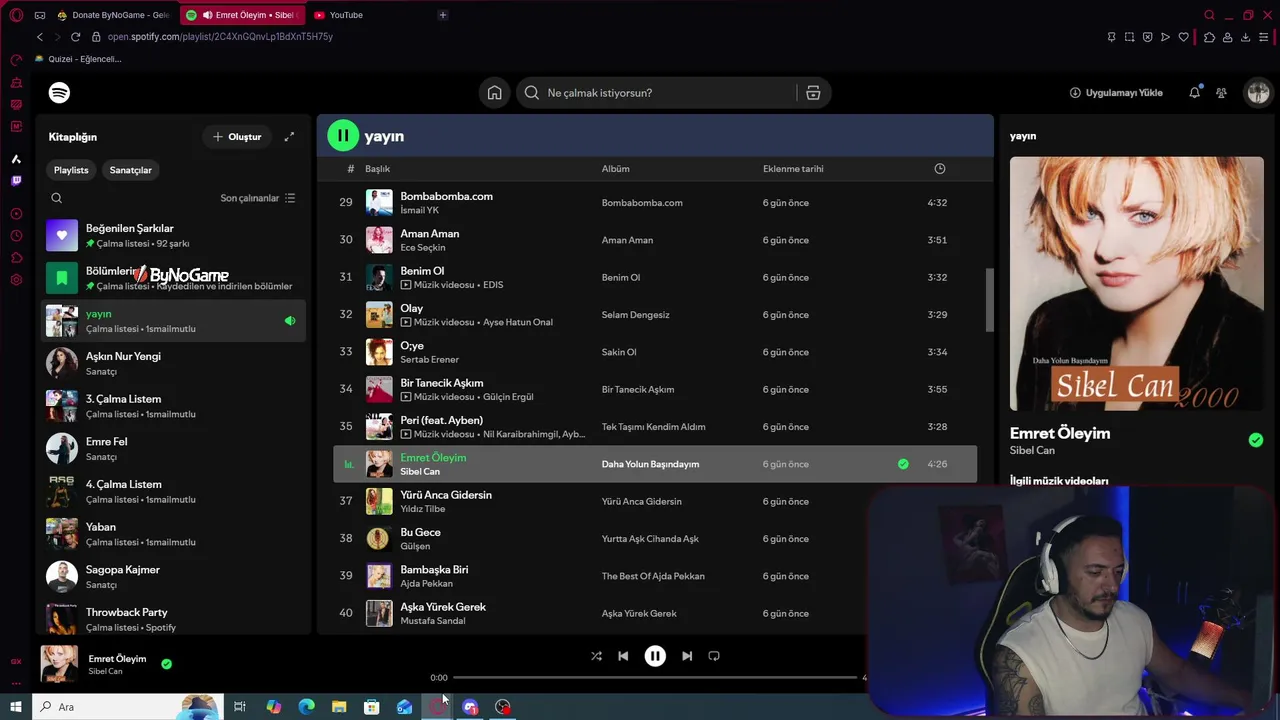Viewport: 1280px width, 720px height.
Task: Filter the library by Sanatçılar
Action: tap(130, 170)
